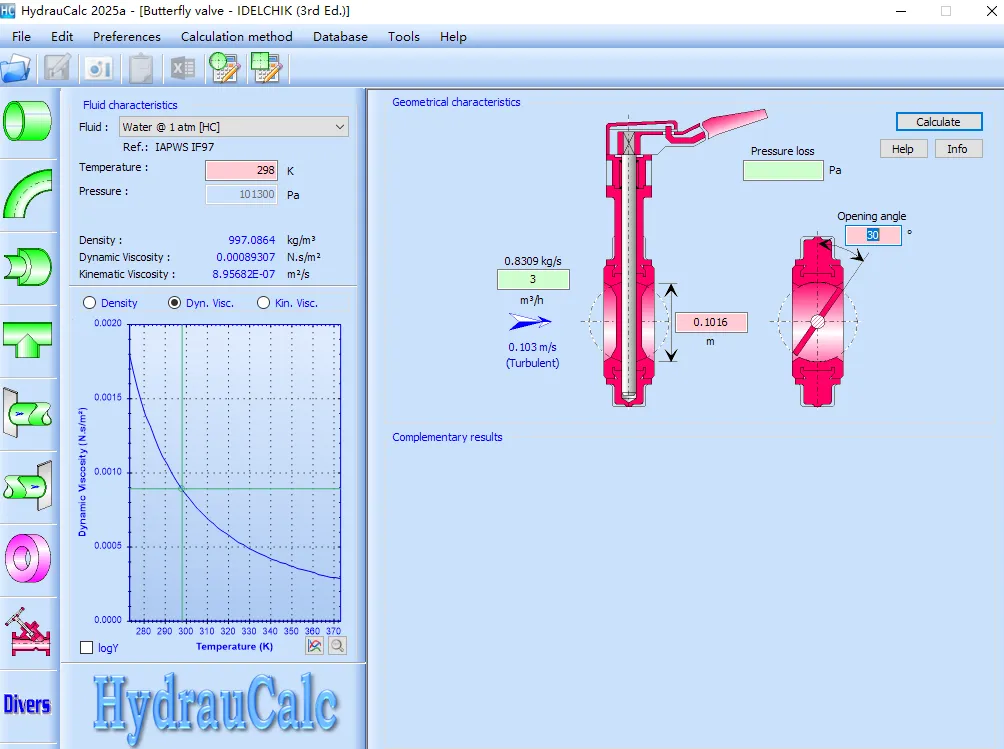Click the Help button beside Info
The width and height of the screenshot is (1004, 749).
point(903,149)
